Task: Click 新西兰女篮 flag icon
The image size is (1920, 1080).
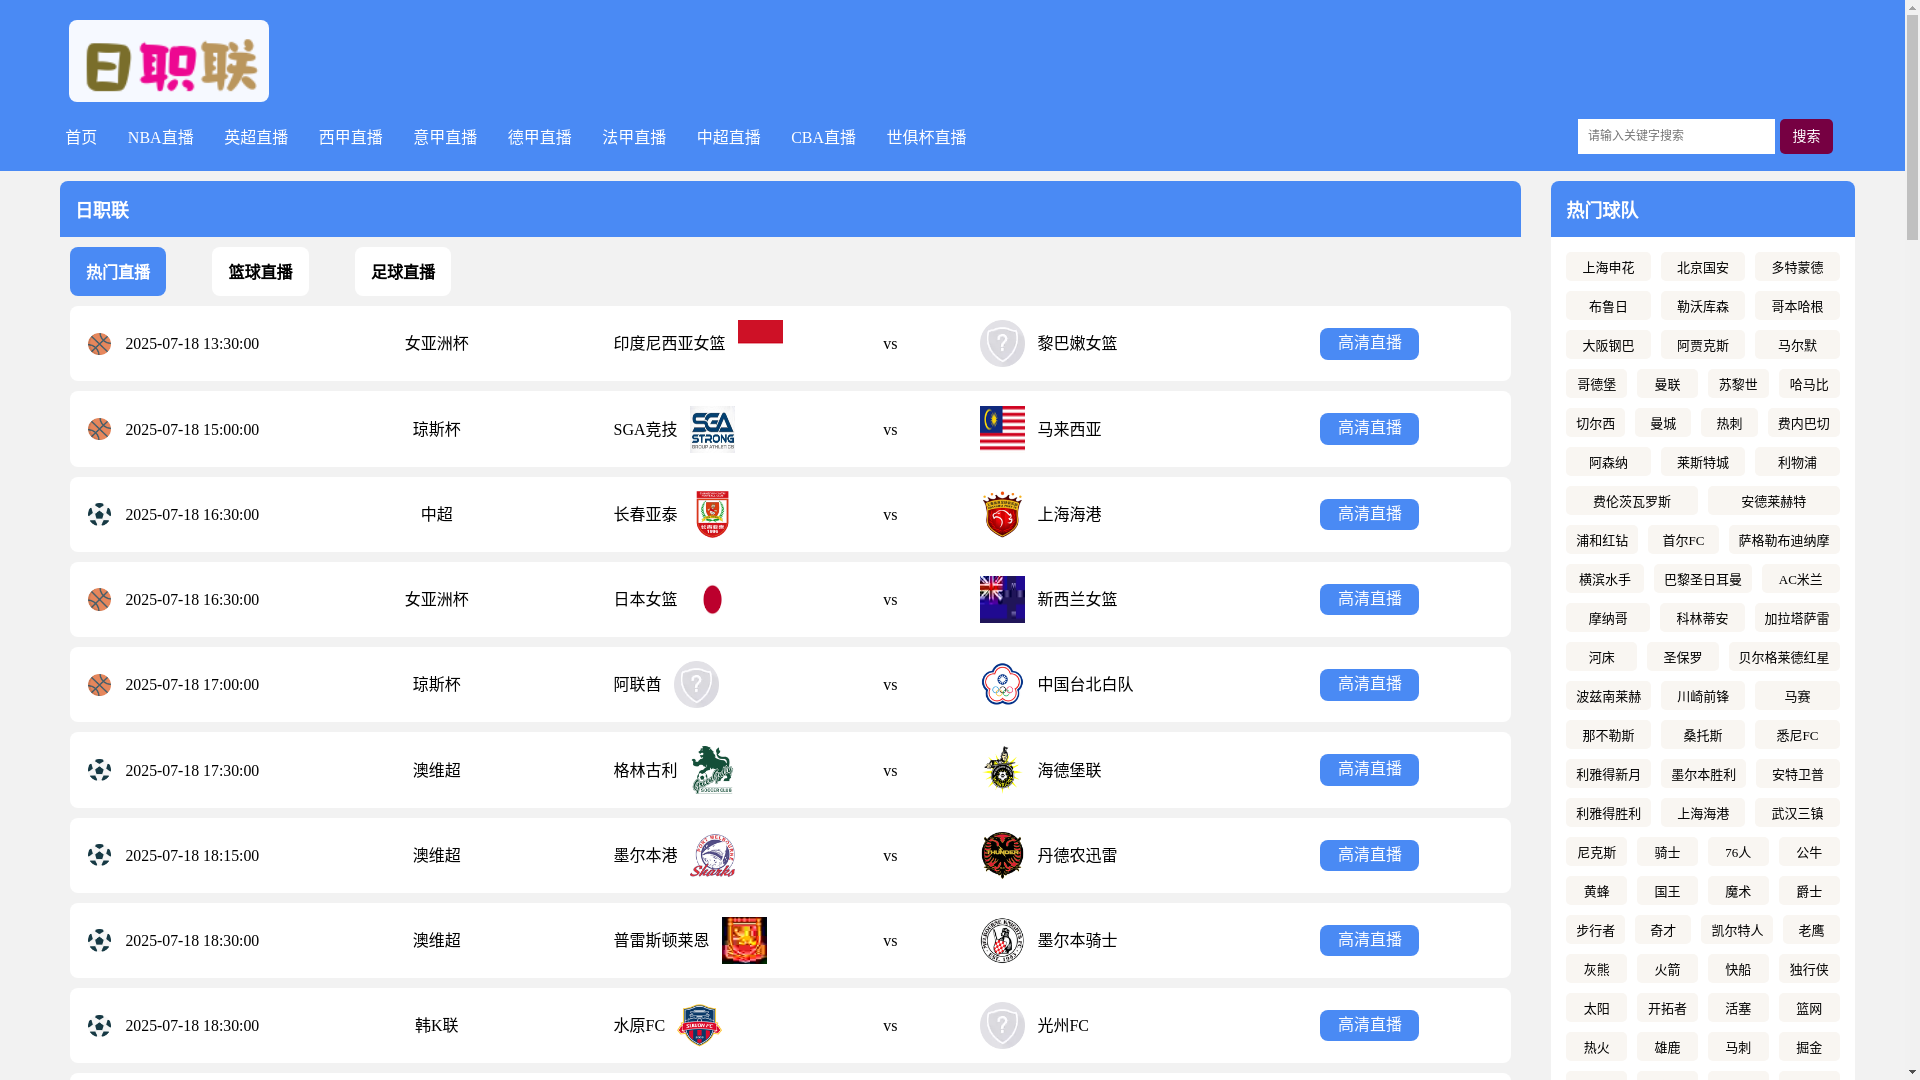Action: (x=1002, y=599)
